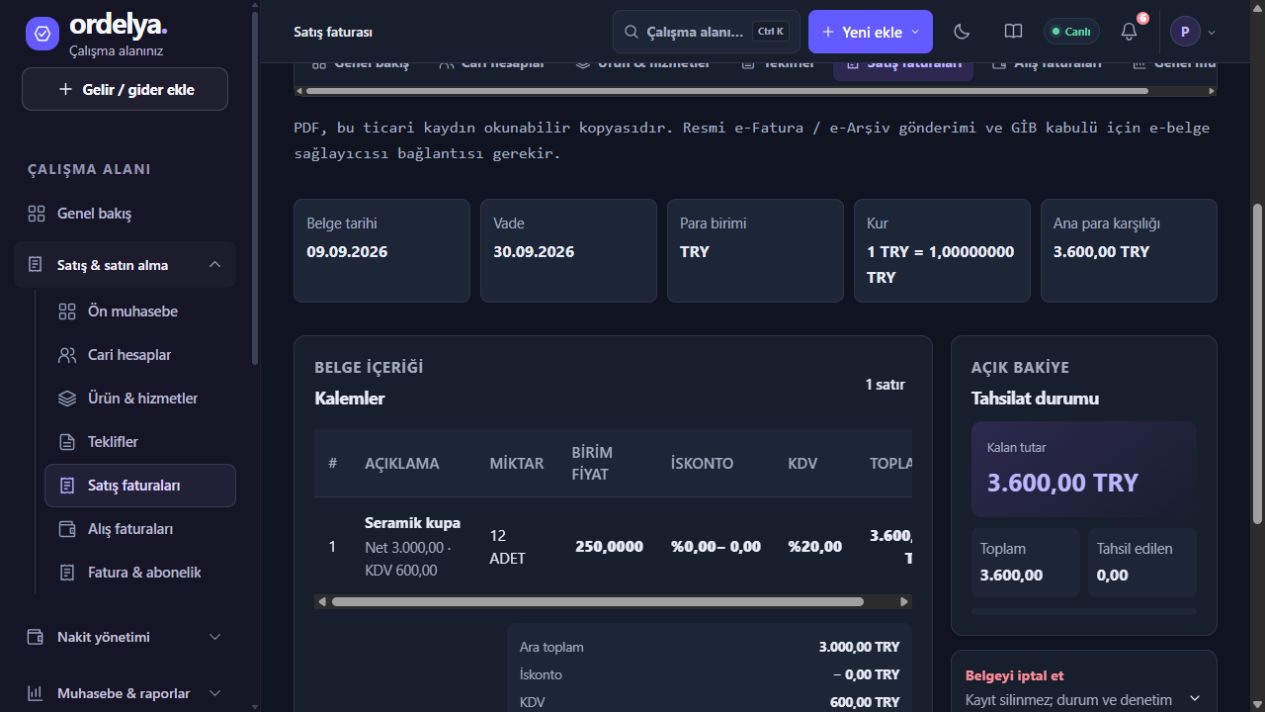Expand the Belgeyi iptal et panel
1265x712 pixels.
tap(1194, 699)
